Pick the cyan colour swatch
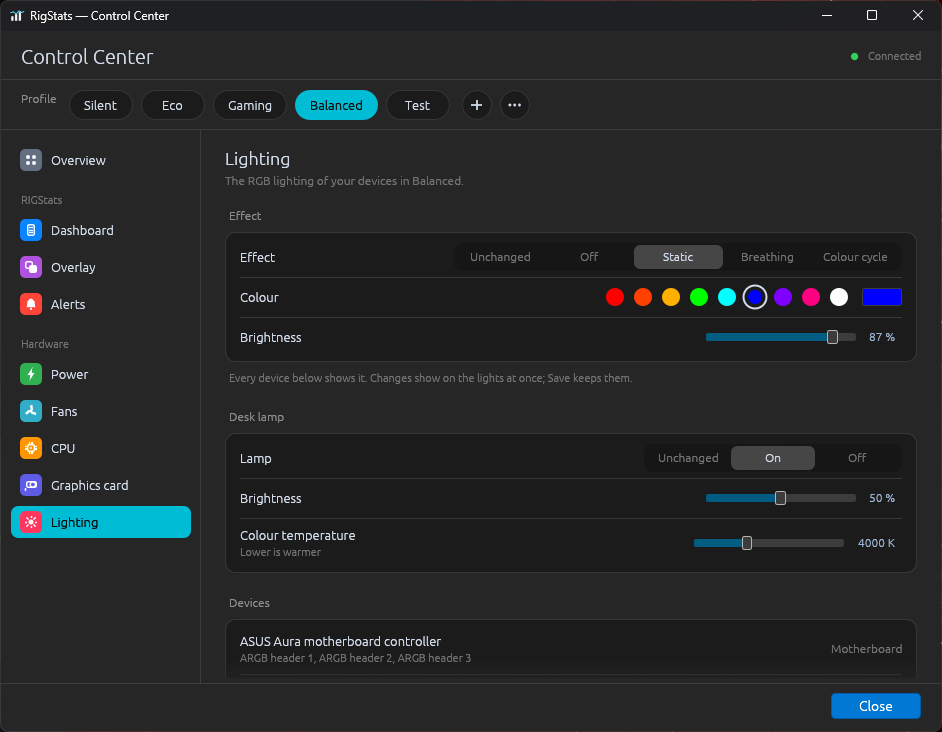This screenshot has height=732, width=942. pos(727,297)
